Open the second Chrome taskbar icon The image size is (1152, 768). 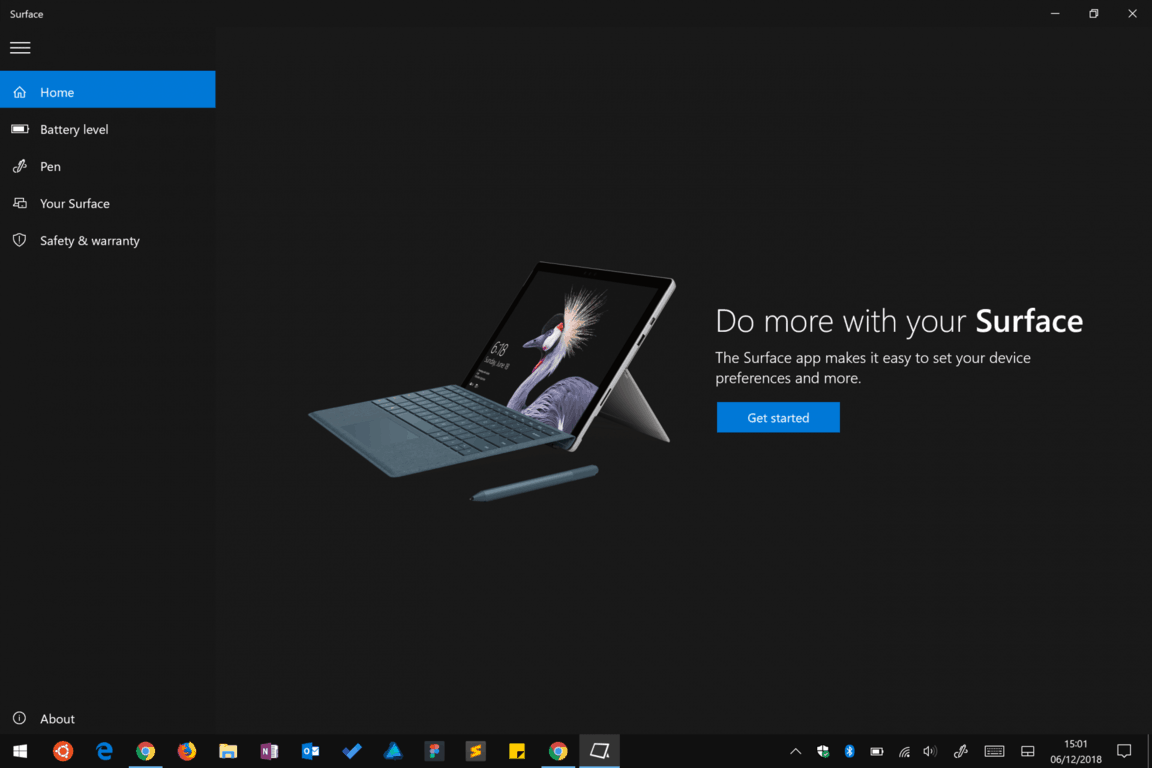[558, 751]
